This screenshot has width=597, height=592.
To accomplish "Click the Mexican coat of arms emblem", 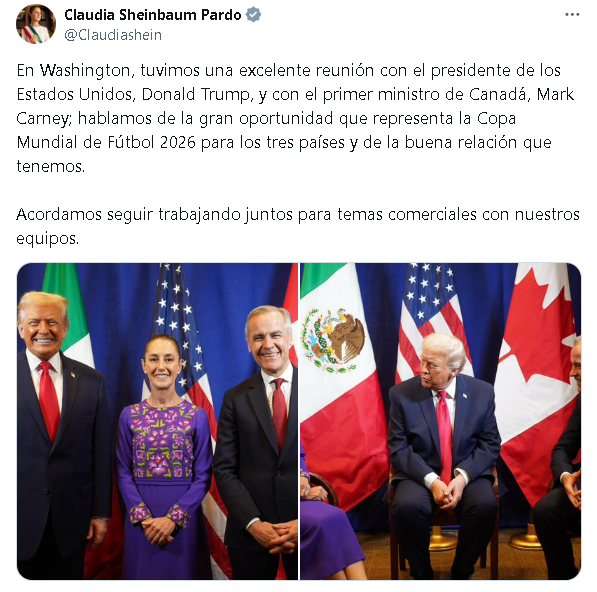I will pos(333,340).
